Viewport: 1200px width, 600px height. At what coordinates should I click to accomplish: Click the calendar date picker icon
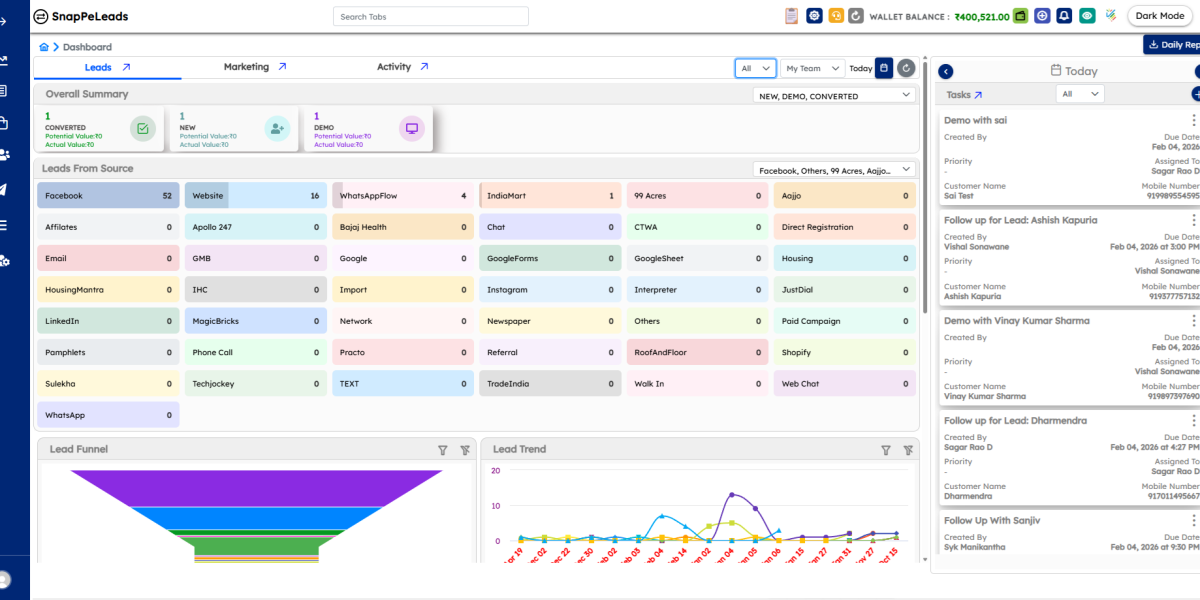coord(883,68)
